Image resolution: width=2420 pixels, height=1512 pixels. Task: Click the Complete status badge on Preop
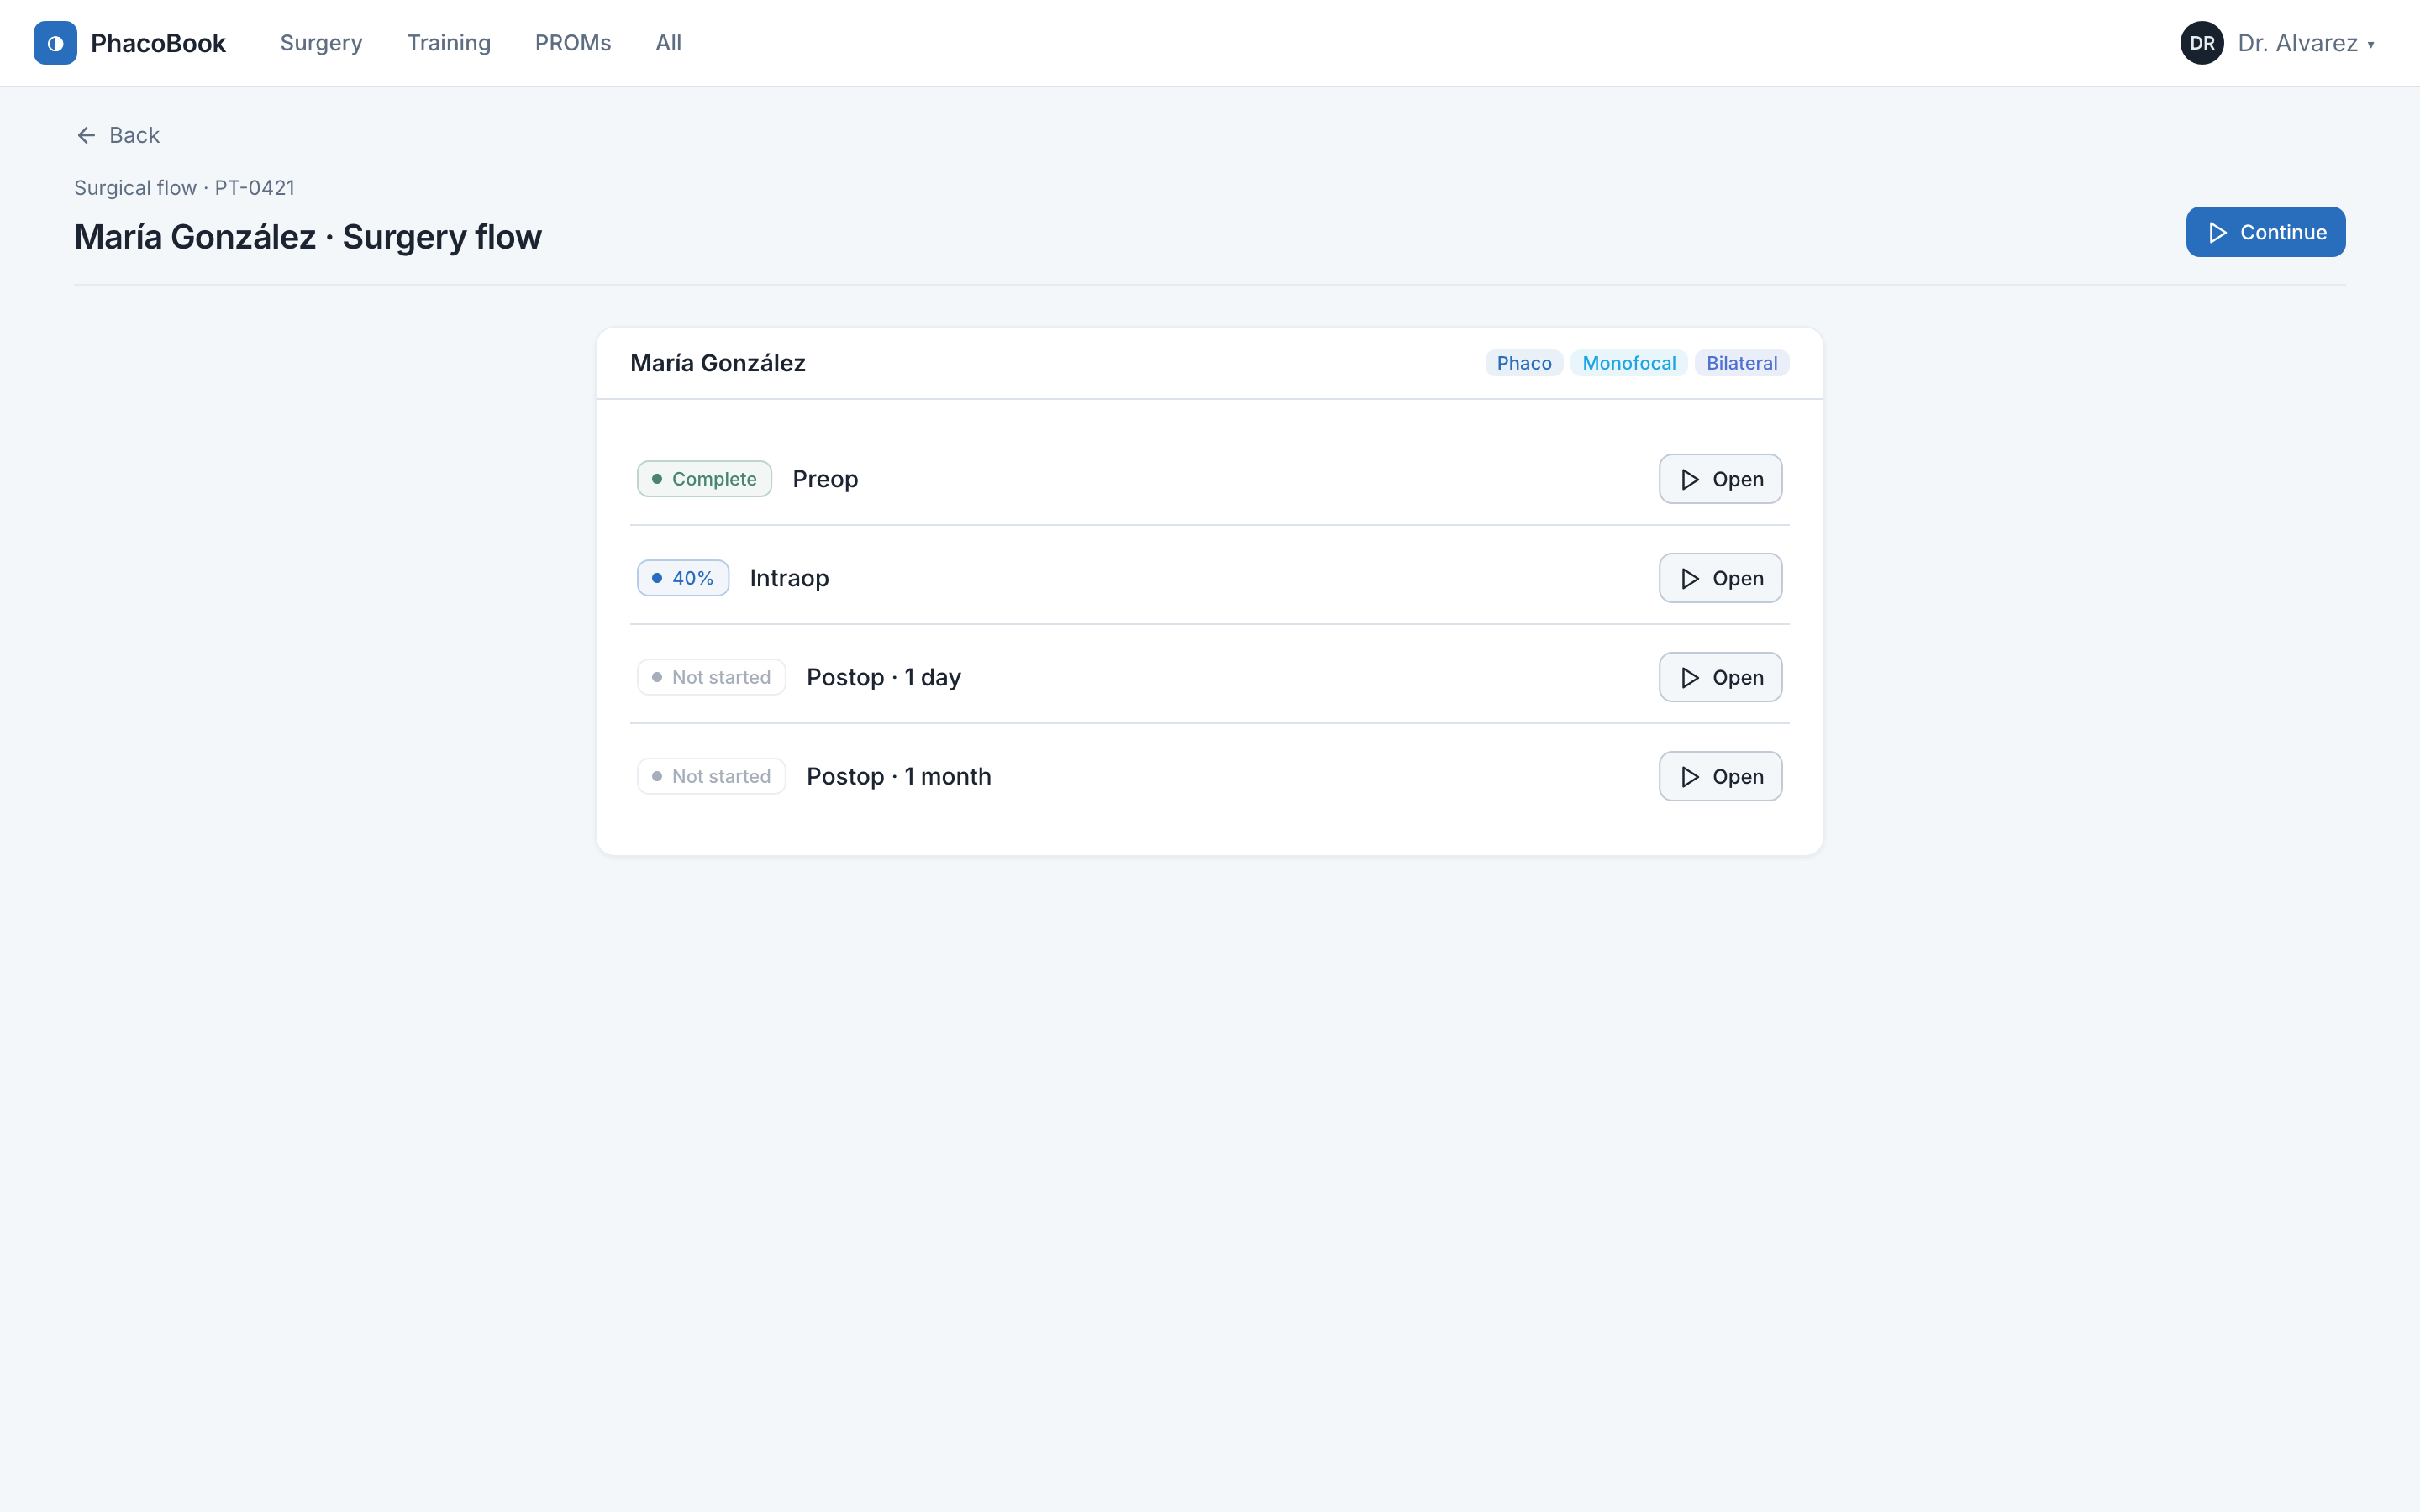point(704,479)
